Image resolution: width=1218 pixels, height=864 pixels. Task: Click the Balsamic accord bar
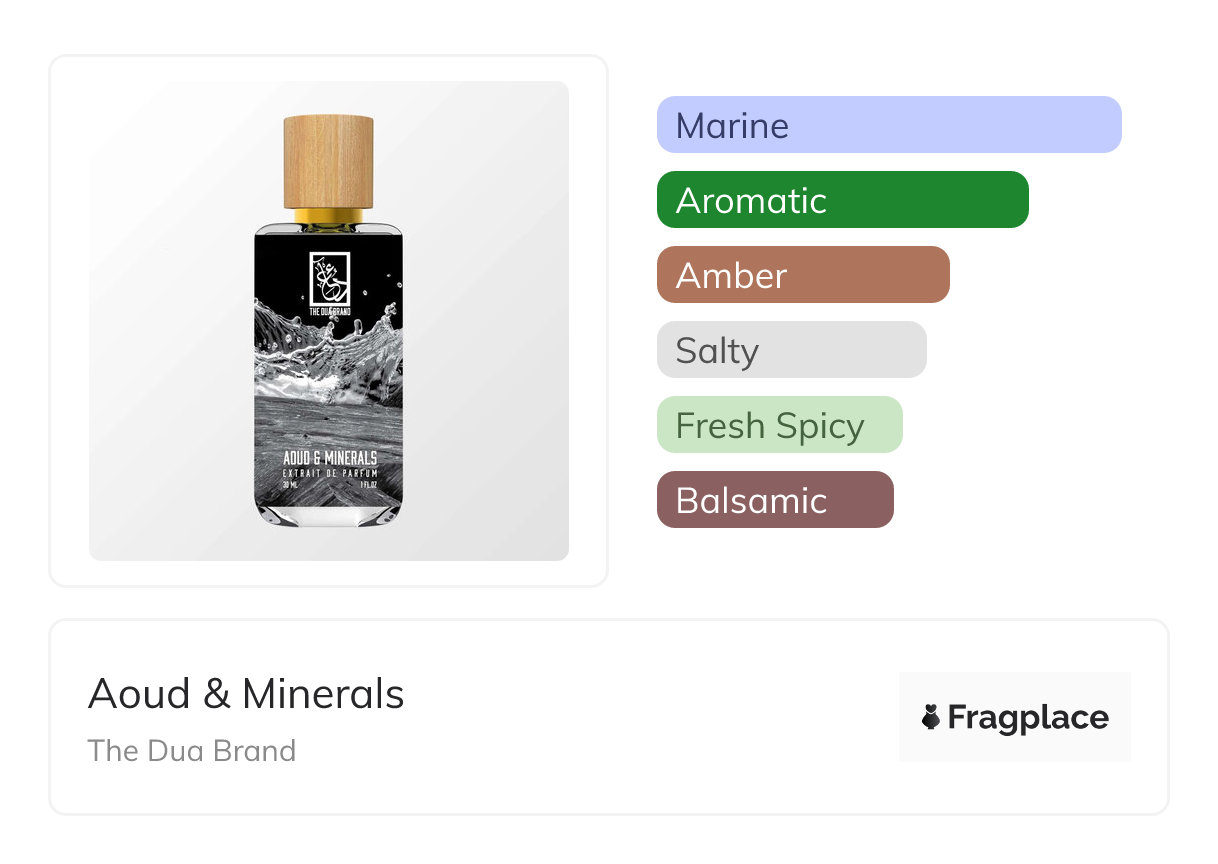point(775,500)
